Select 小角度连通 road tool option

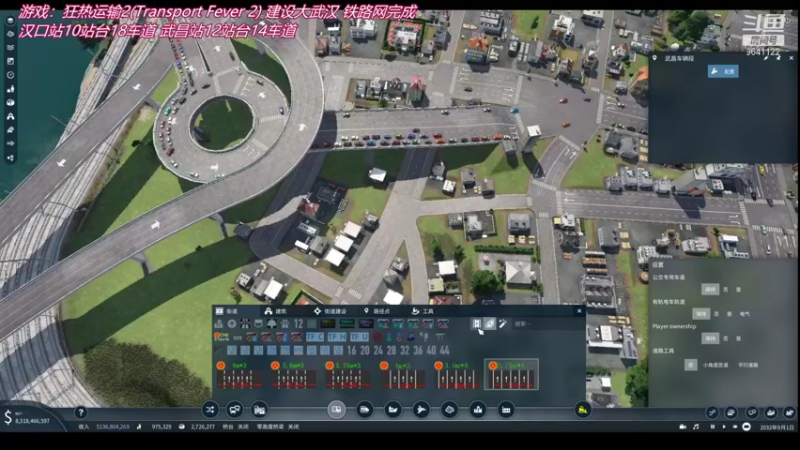[715, 365]
